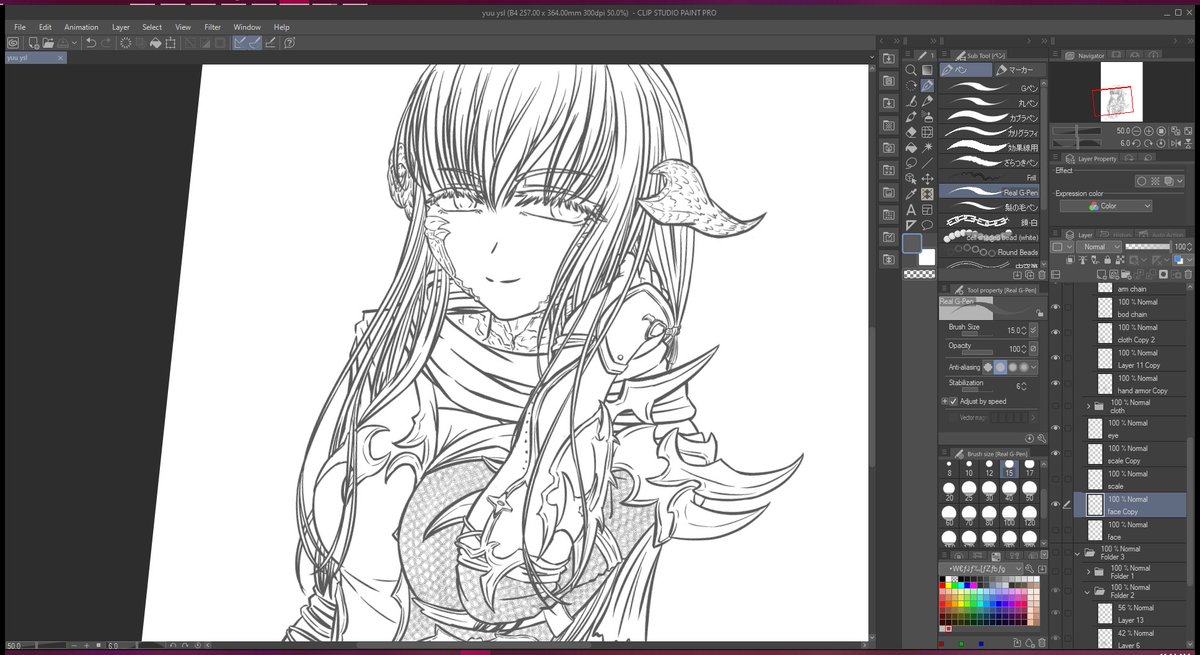Viewport: 1200px width, 655px height.
Task: Select the Zoom magnifier tool
Action: [x=912, y=70]
